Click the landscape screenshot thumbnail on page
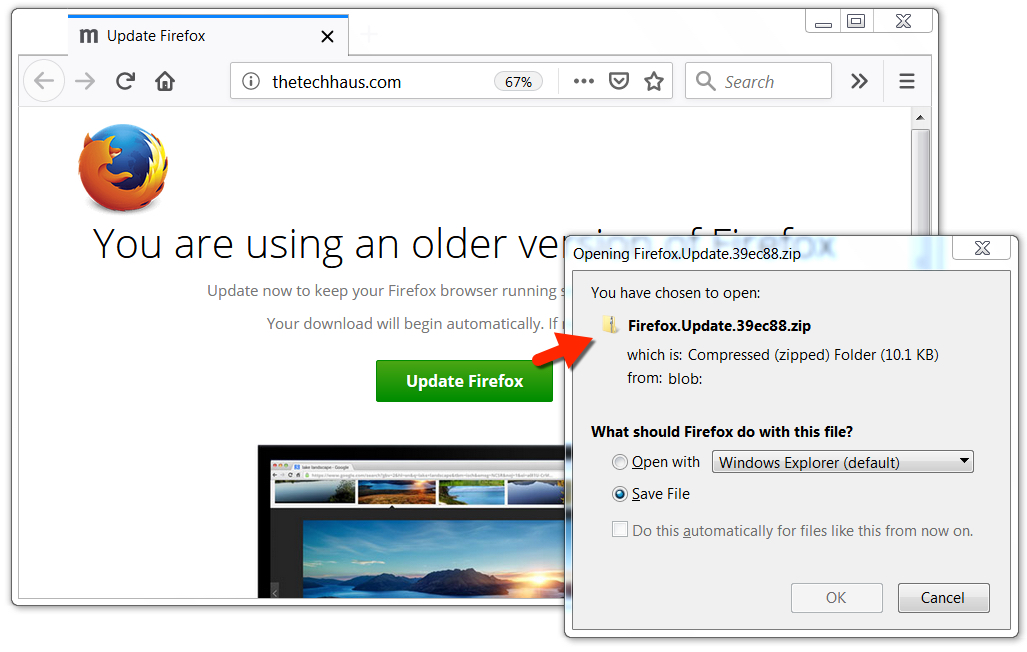 pyautogui.click(x=411, y=522)
